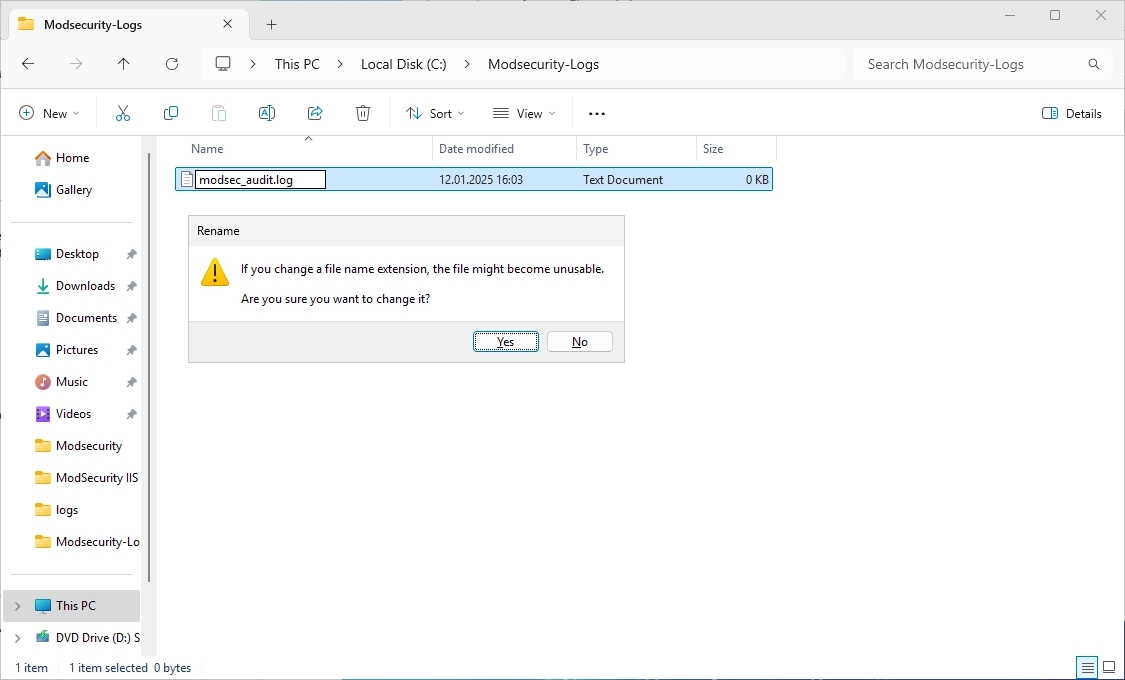Open a new tab with plus button
The image size is (1125, 680).
click(271, 25)
